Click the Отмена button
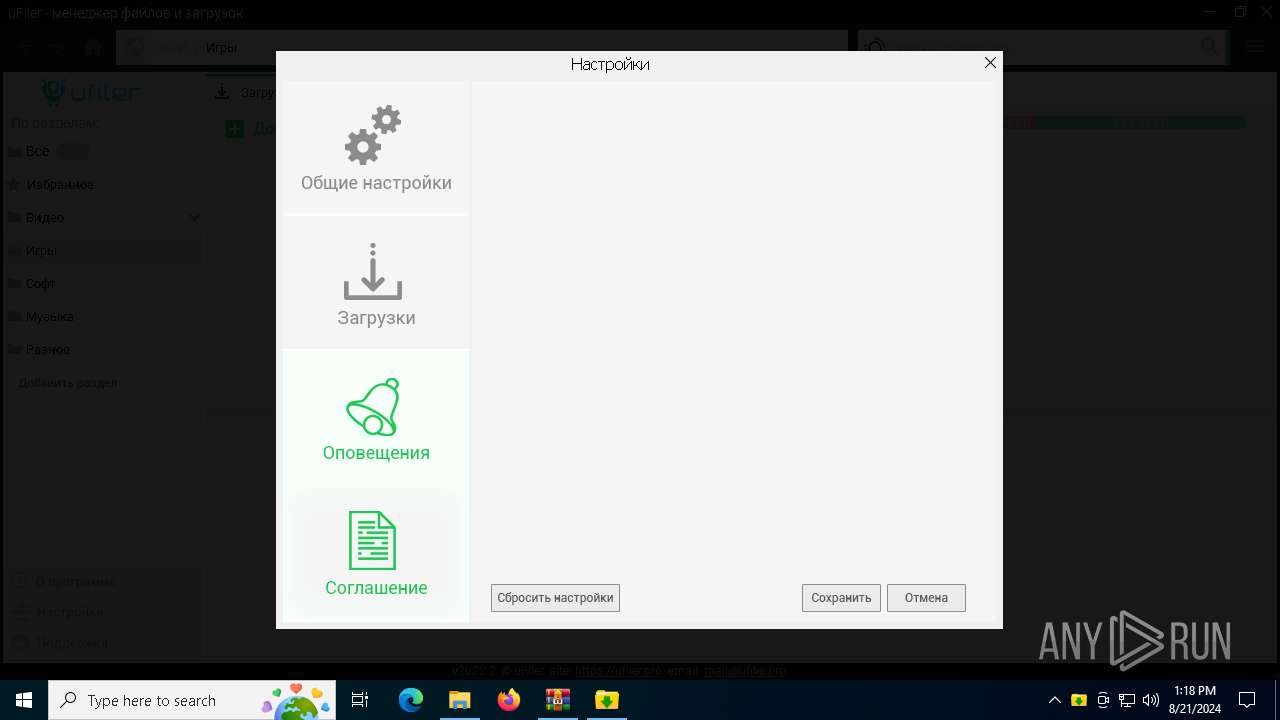Screen dimensions: 1280x720 (x=926, y=598)
